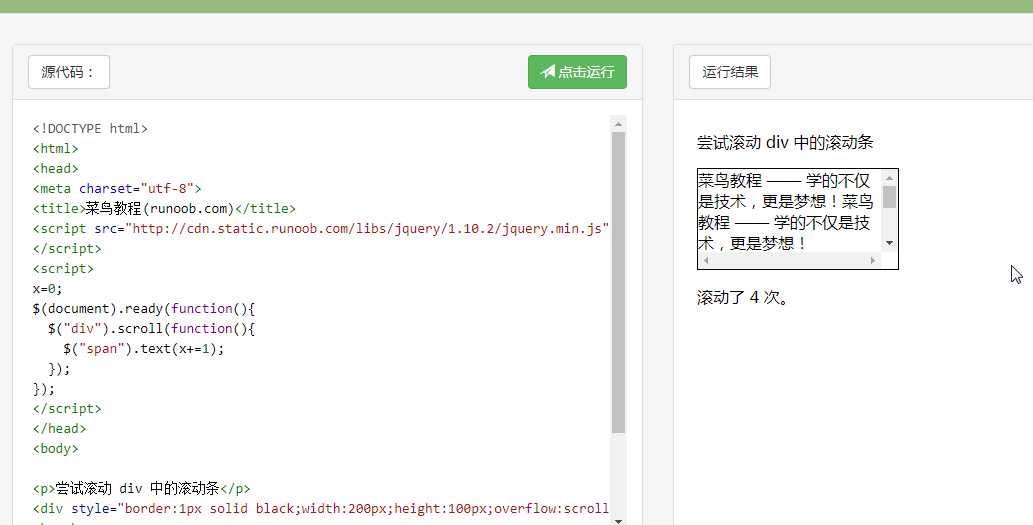Click the $("div").scroll(function(){ line

pos(152,329)
